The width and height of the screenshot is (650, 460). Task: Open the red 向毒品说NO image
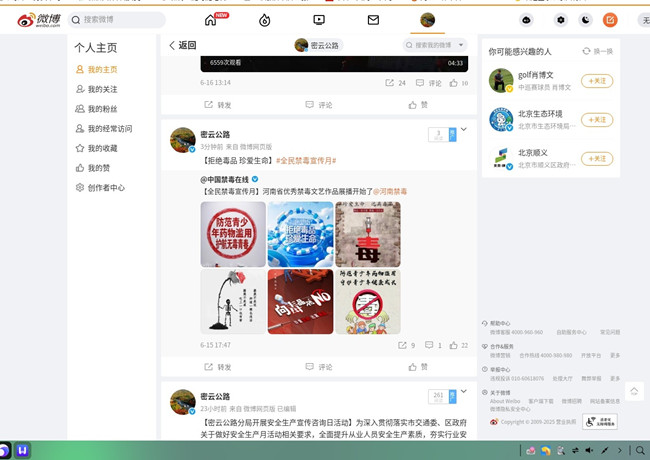point(301,302)
